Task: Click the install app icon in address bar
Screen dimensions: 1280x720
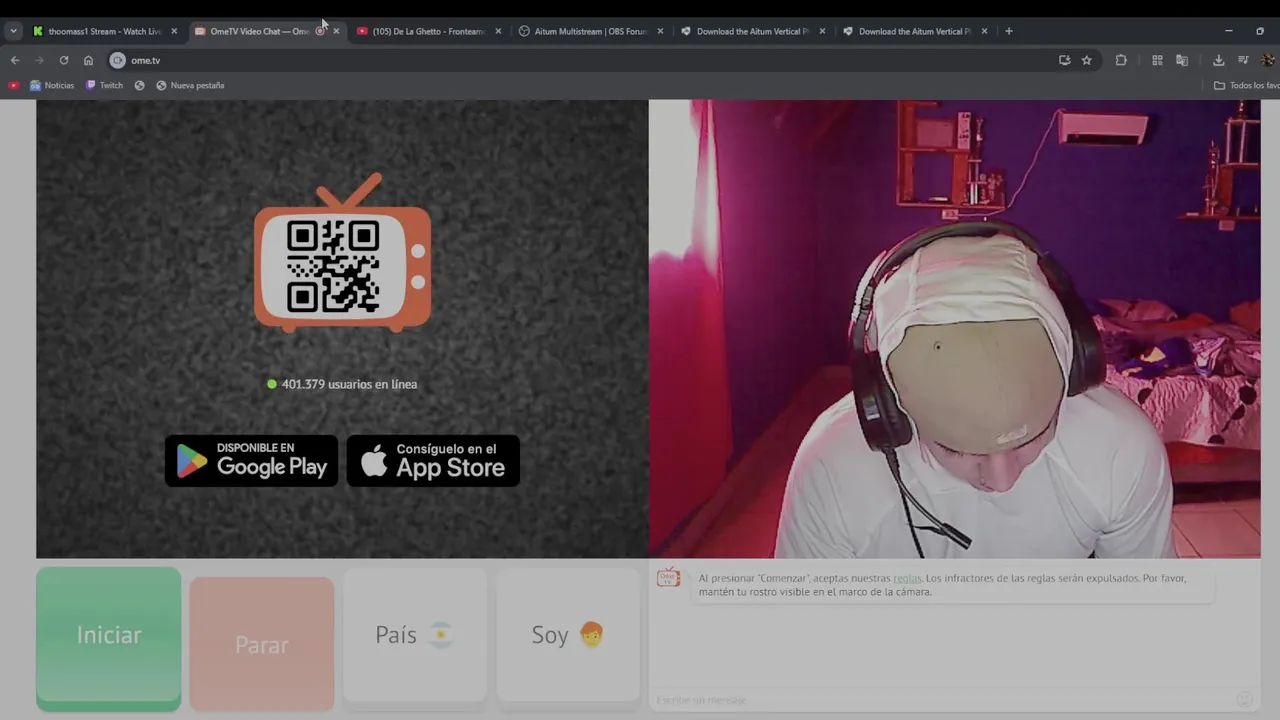Action: click(1065, 60)
